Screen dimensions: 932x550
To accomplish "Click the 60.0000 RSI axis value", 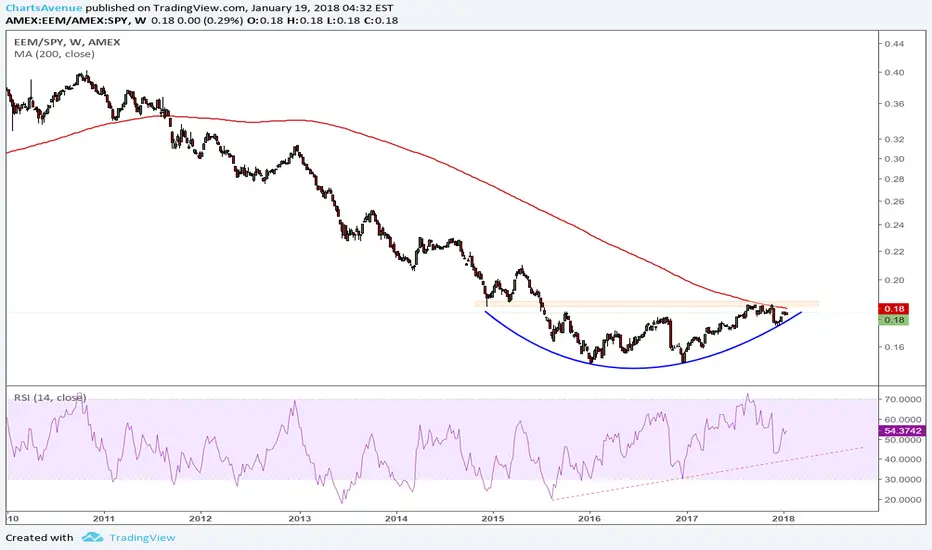I will point(903,420).
